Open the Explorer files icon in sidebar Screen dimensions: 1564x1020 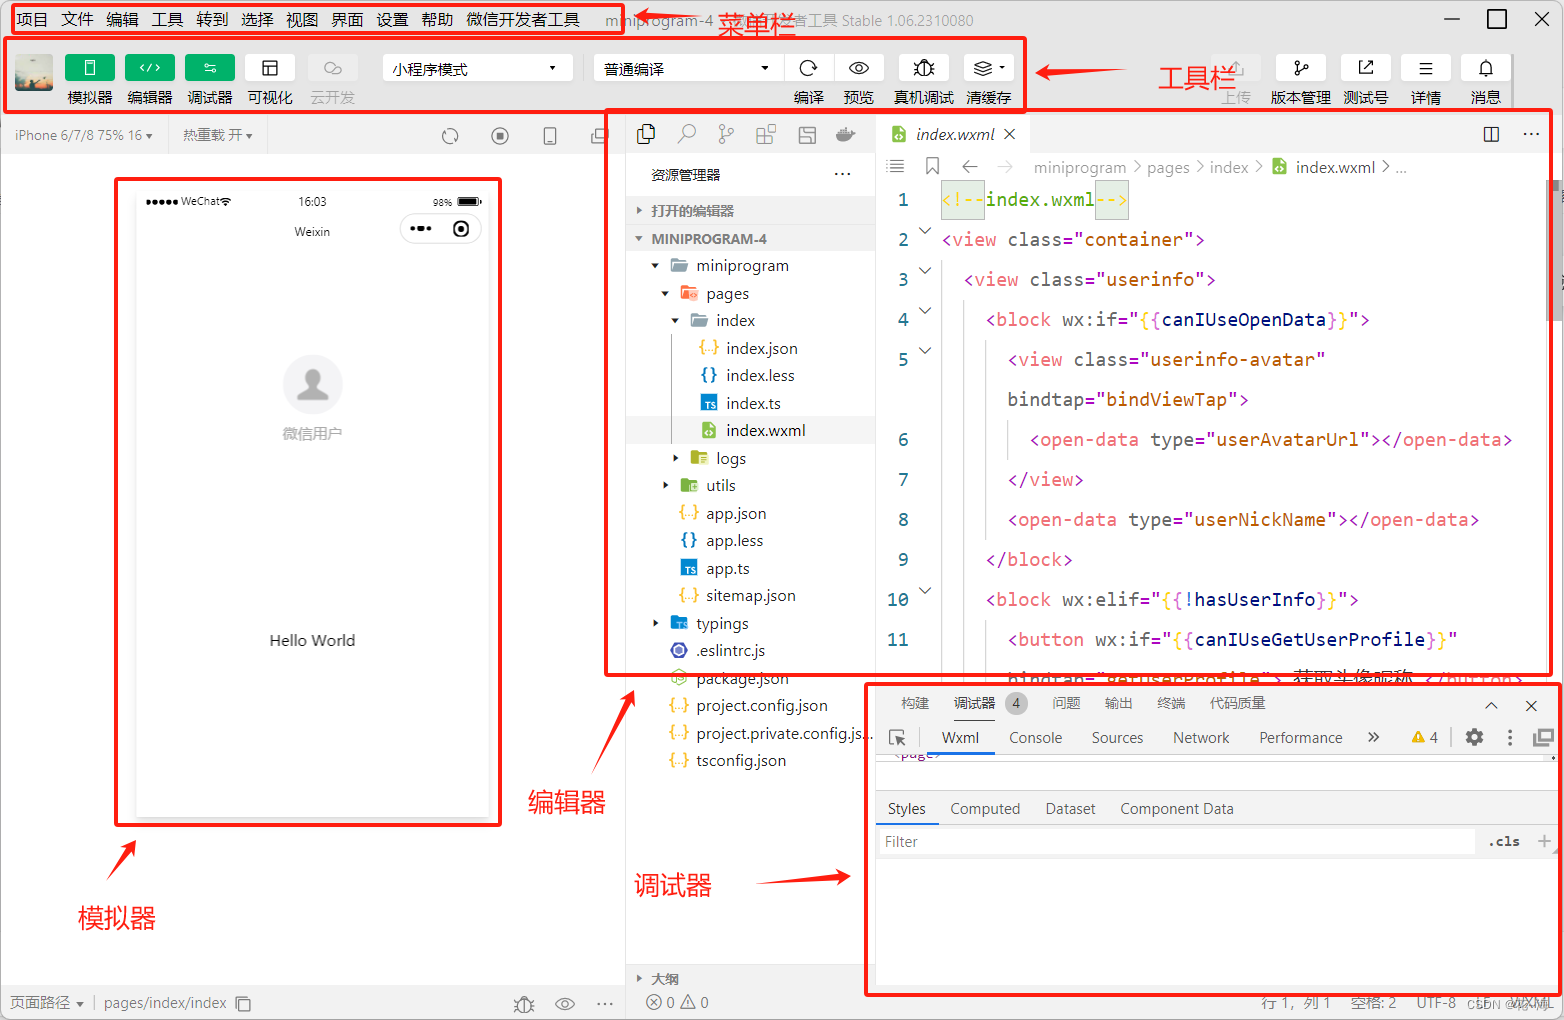pos(646,134)
